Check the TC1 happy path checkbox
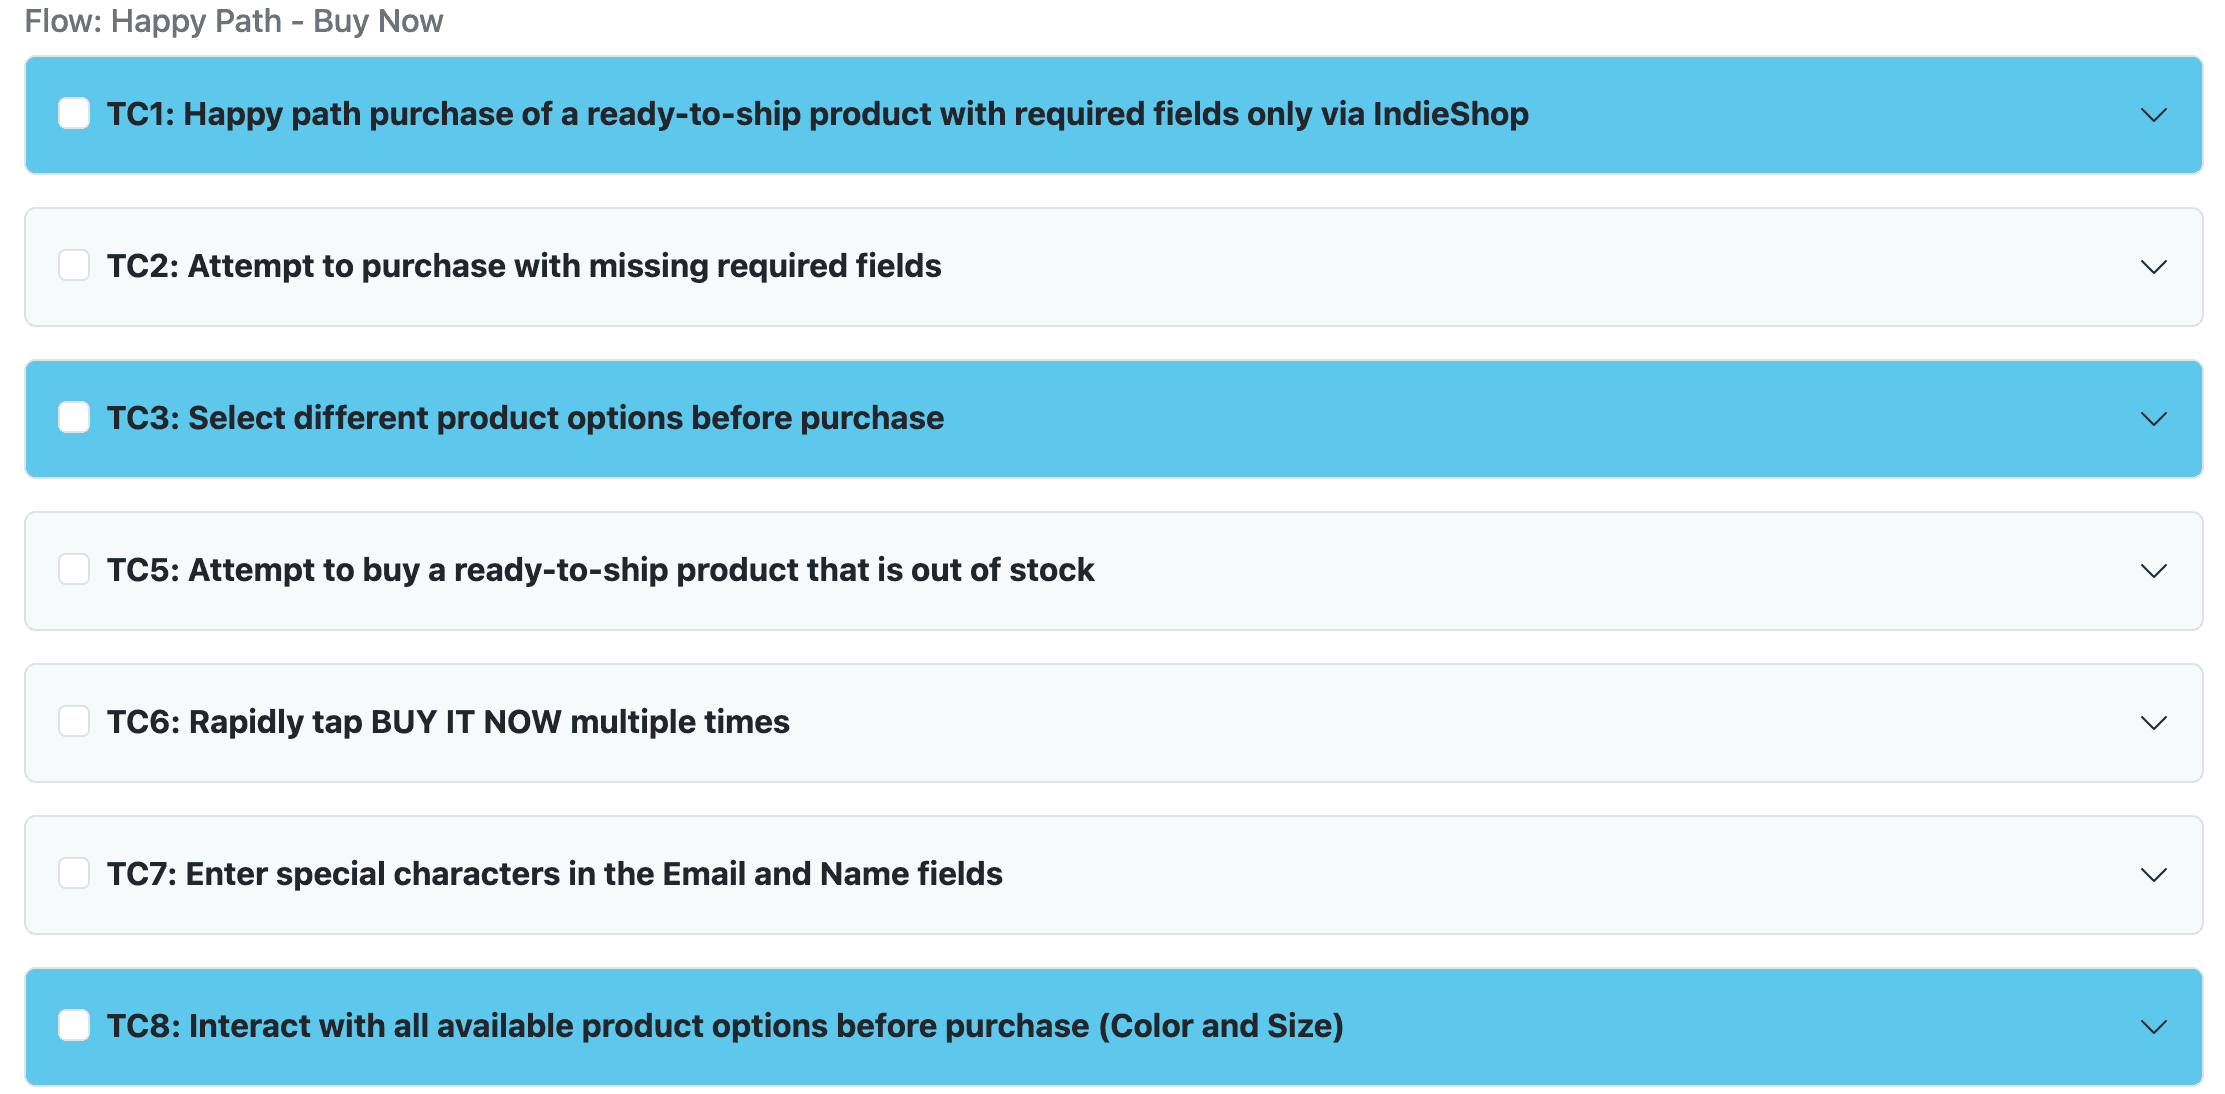 [x=74, y=114]
